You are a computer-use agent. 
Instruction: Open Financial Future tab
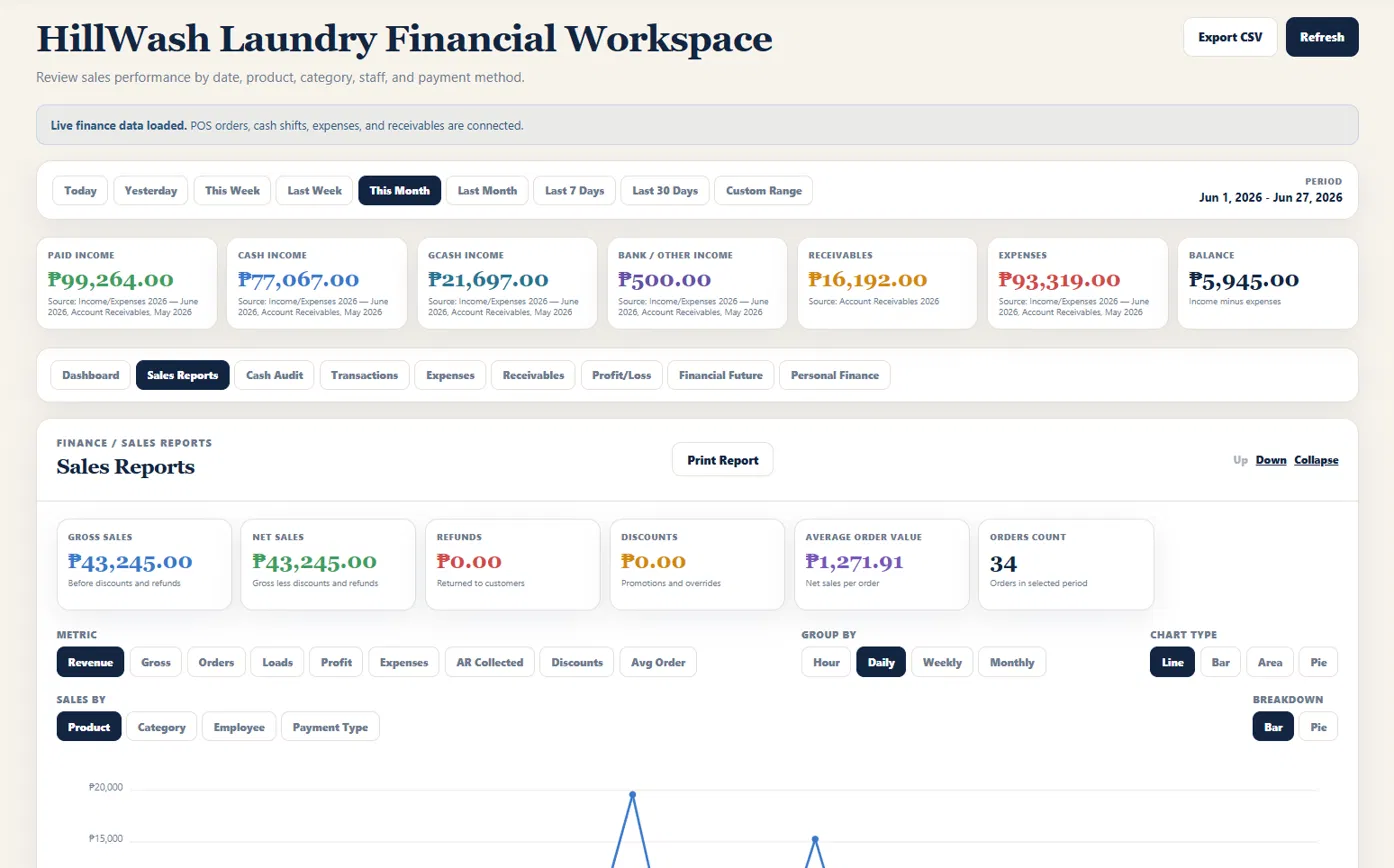(x=721, y=375)
